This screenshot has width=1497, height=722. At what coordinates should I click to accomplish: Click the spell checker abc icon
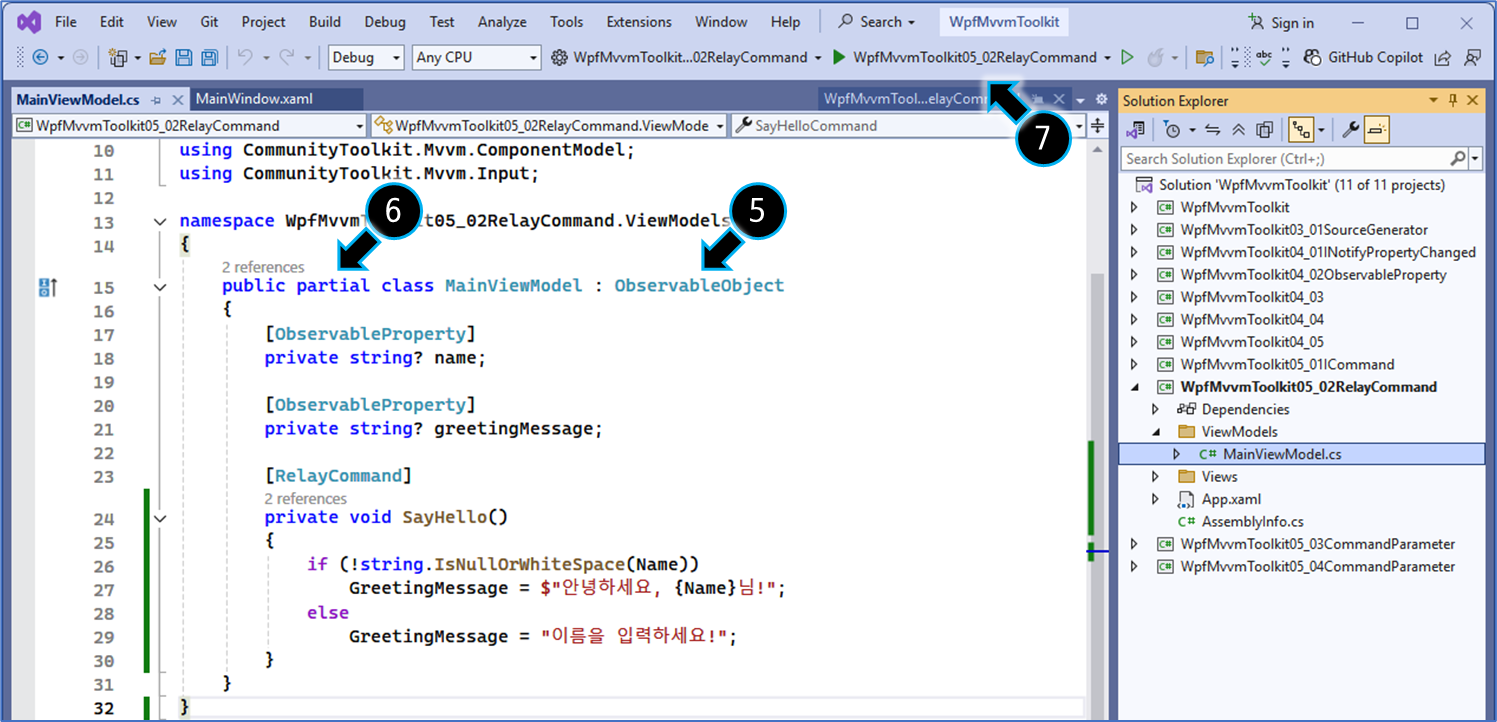(1264, 58)
